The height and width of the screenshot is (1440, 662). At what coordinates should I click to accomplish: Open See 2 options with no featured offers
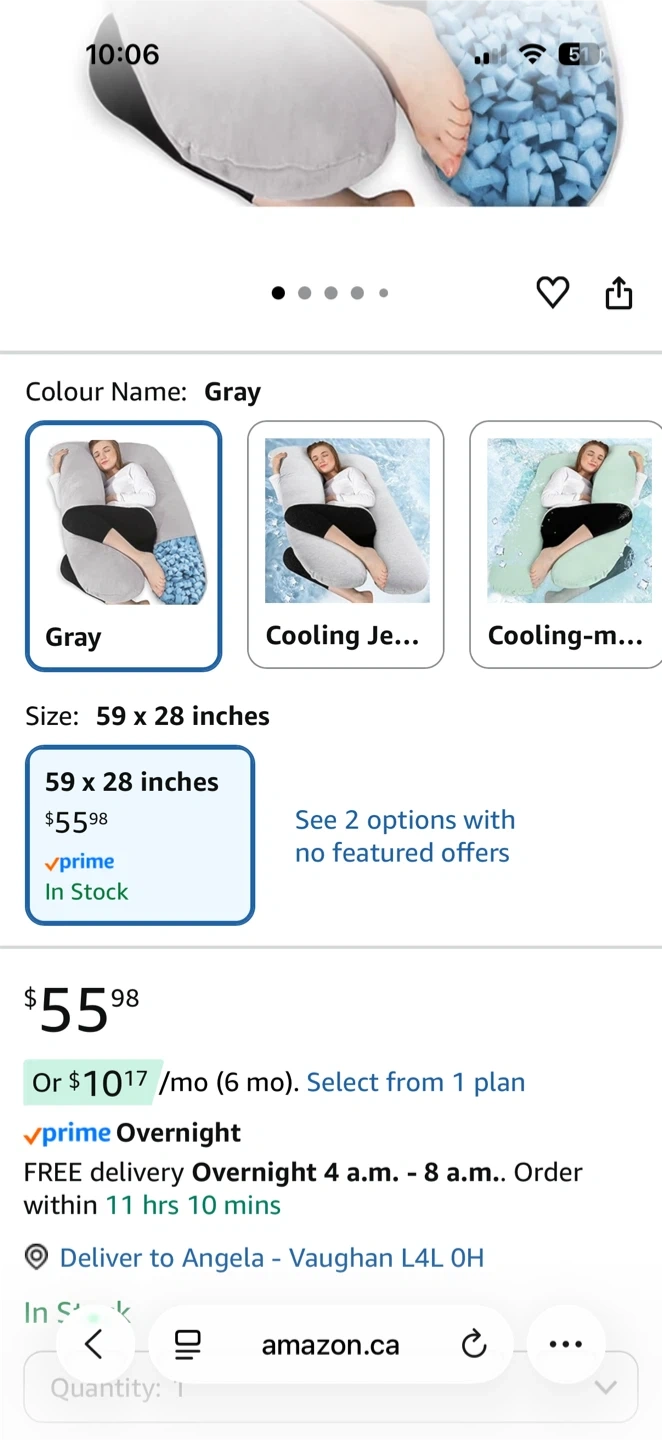coord(404,836)
